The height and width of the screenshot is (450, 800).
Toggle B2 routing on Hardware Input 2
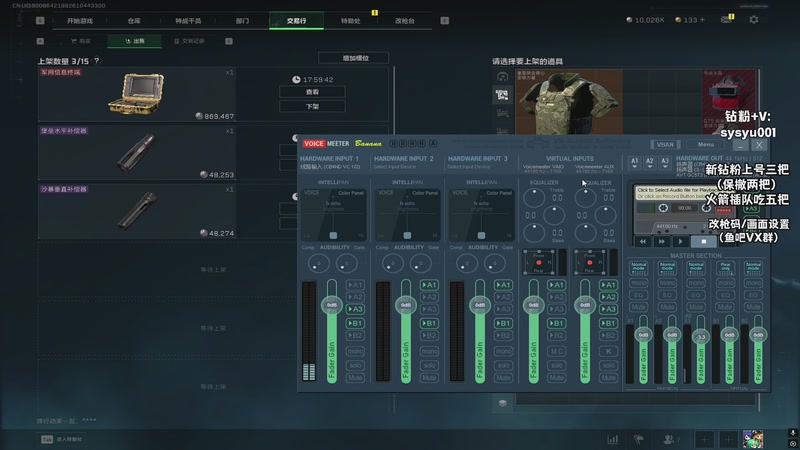pos(429,336)
